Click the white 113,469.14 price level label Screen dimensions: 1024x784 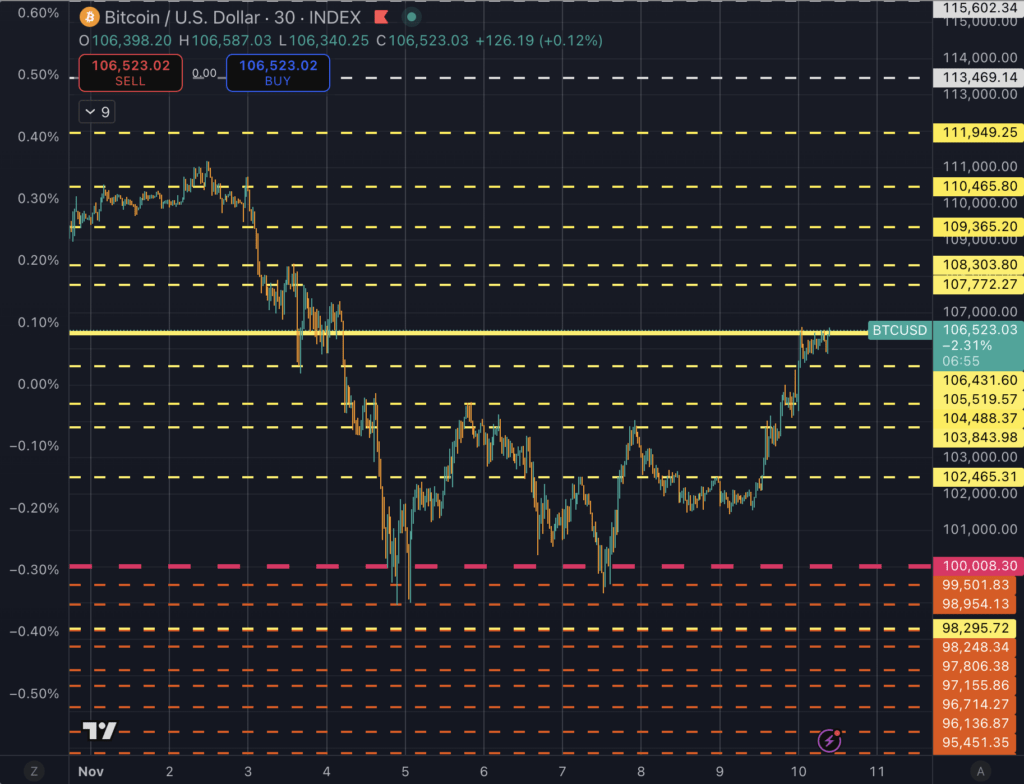977,77
